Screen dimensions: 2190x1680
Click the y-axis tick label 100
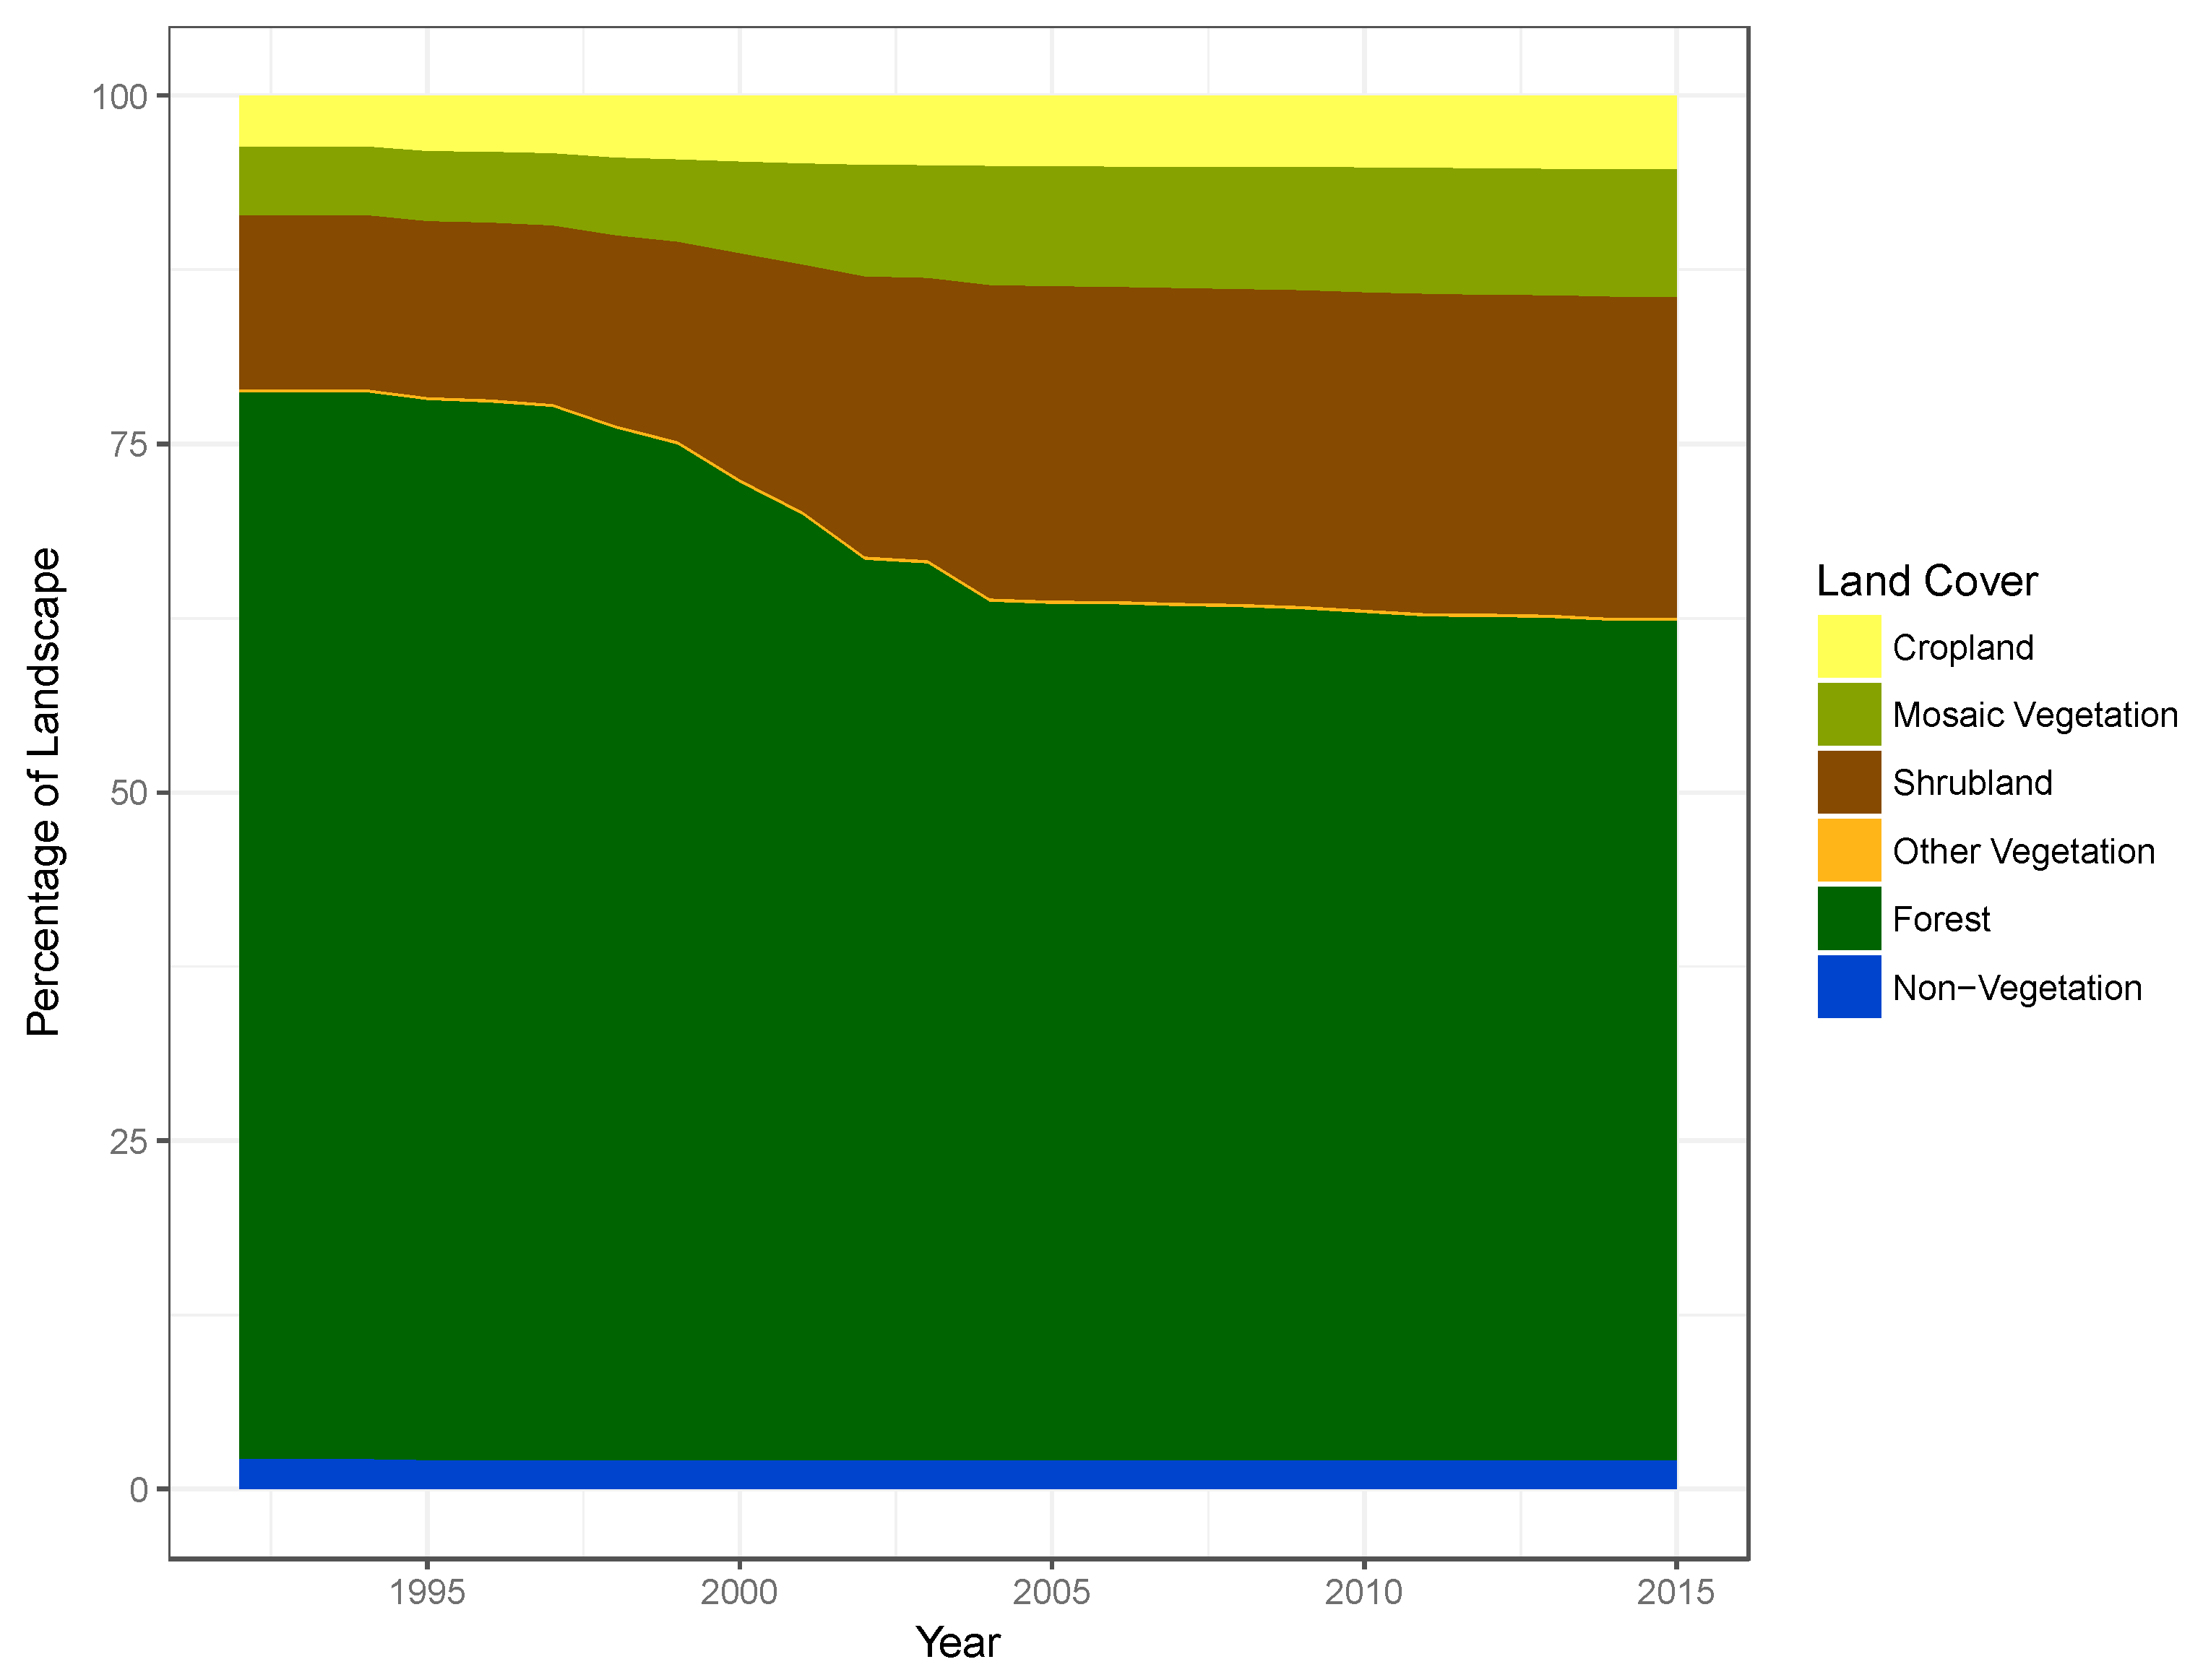point(120,97)
